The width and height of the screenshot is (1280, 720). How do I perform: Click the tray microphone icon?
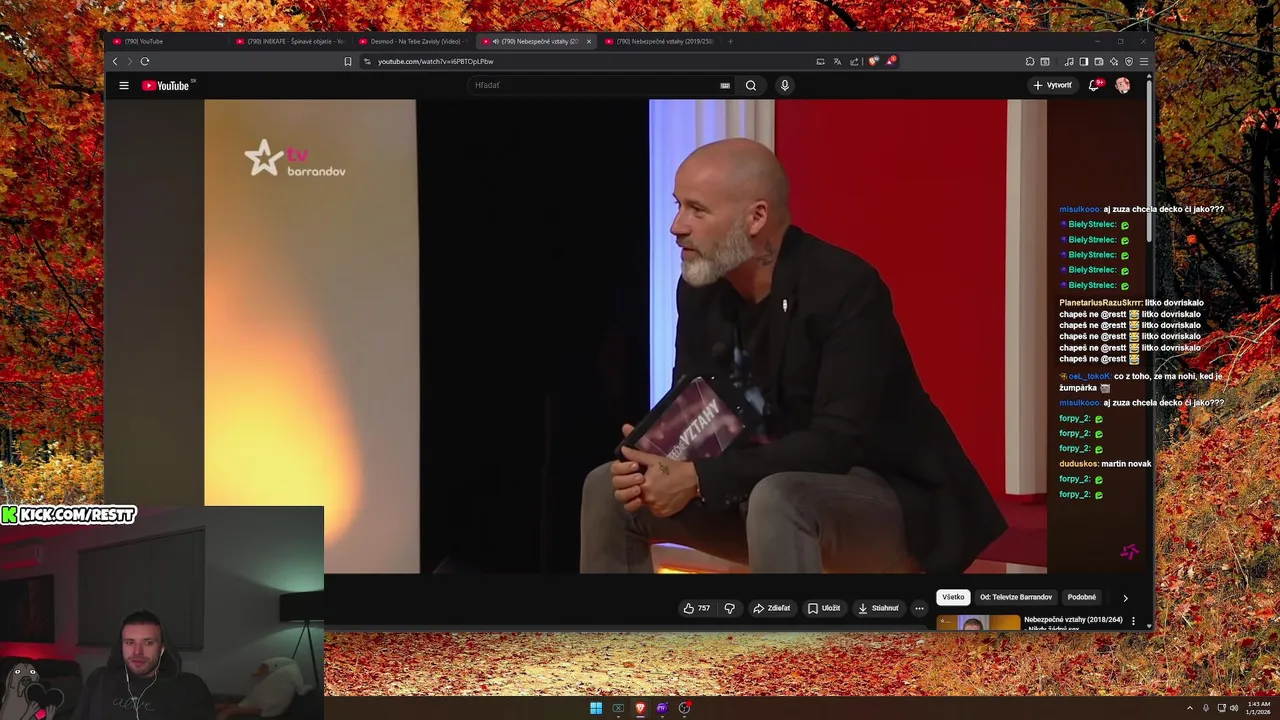tap(1206, 708)
